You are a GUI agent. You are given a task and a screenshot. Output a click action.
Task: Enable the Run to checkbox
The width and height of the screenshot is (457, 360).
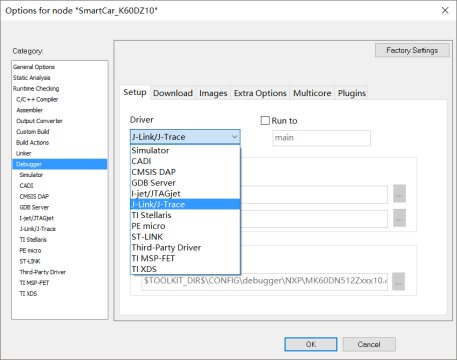(x=265, y=120)
